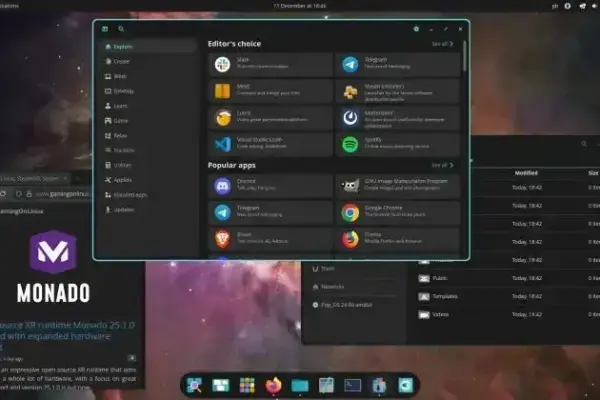This screenshot has width=600, height=400.
Task: Select the Game category in sidebar
Action: (x=149, y=121)
